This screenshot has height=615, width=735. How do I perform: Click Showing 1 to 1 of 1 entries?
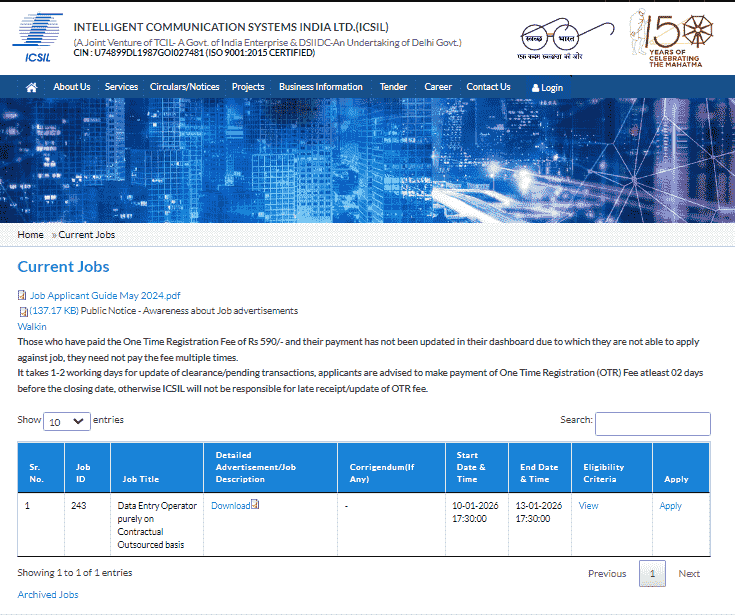click(75, 573)
